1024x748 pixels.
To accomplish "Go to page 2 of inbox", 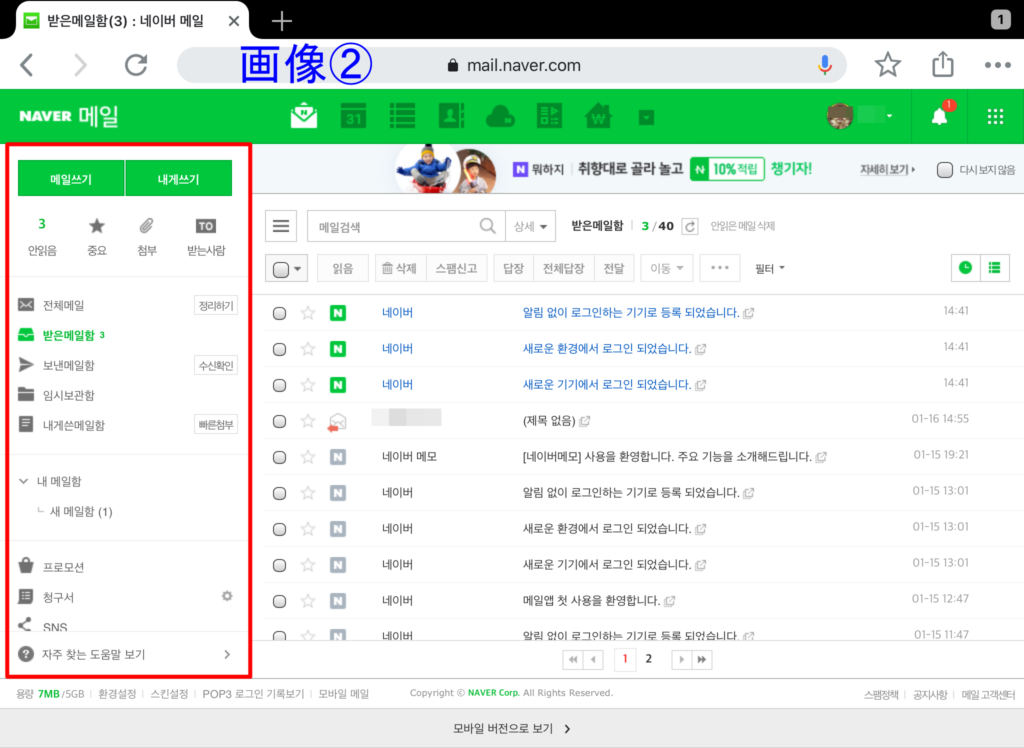I will (x=648, y=659).
